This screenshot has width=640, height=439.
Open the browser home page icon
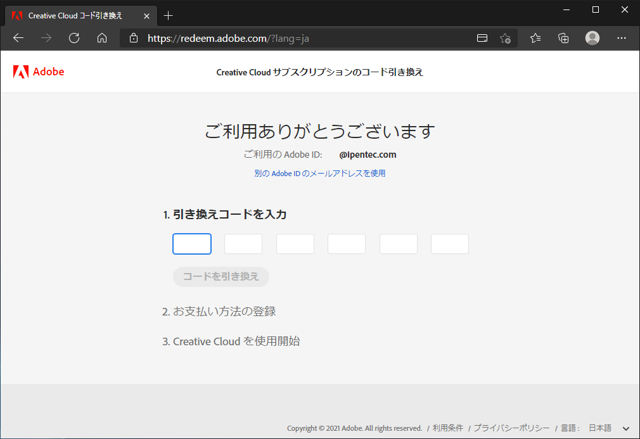102,38
